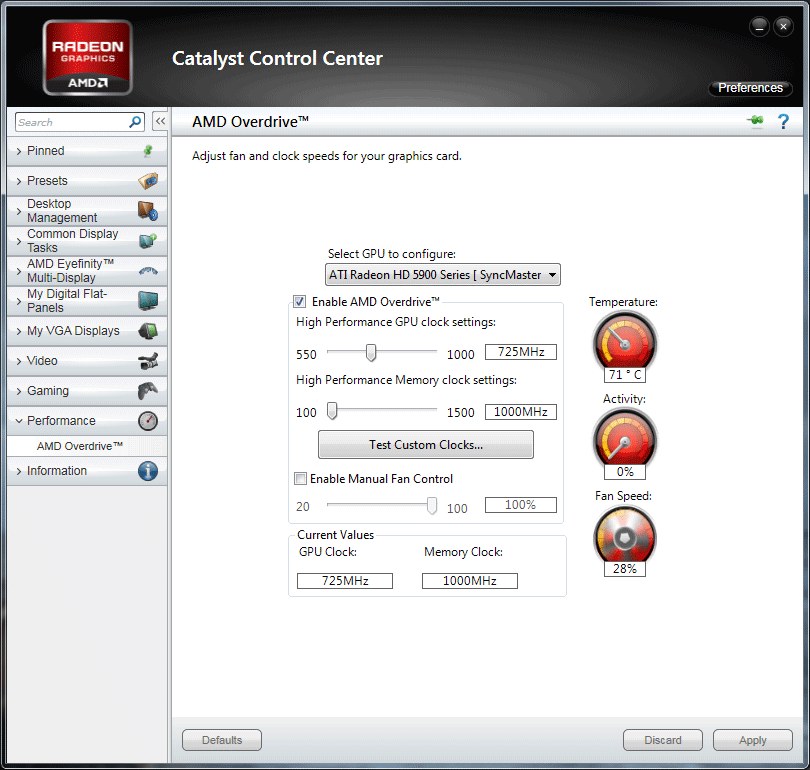Image resolution: width=810 pixels, height=770 pixels.
Task: Click the Memory clock slider handle
Action: (x=332, y=411)
